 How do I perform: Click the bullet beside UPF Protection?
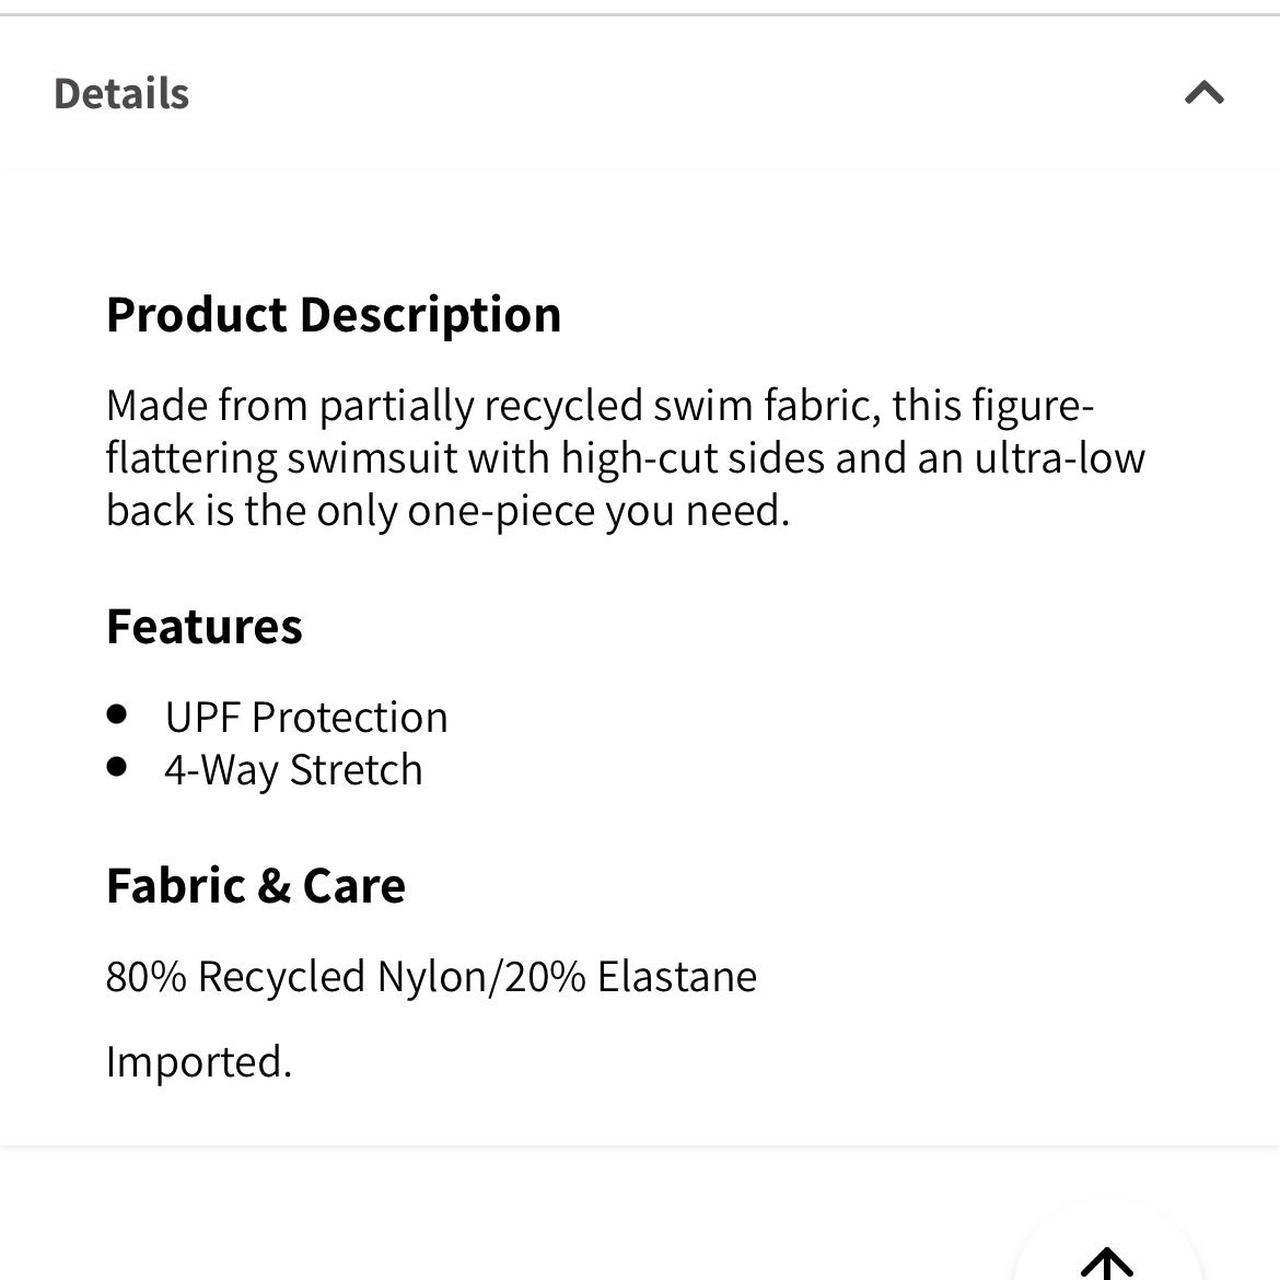pyautogui.click(x=117, y=714)
